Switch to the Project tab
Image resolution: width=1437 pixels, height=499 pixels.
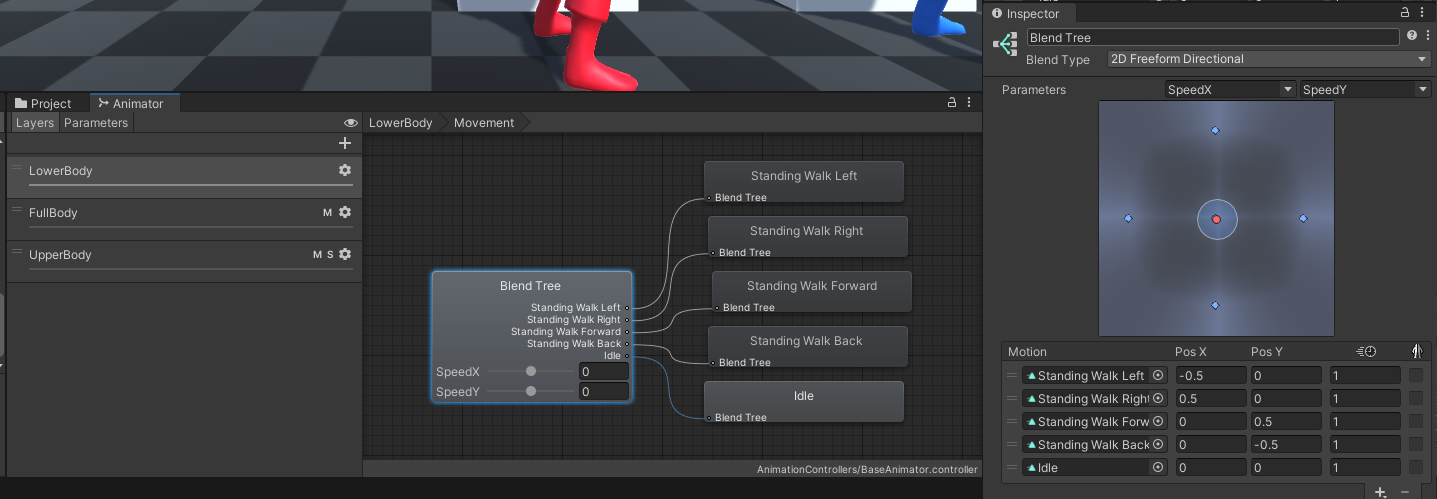tap(44, 103)
